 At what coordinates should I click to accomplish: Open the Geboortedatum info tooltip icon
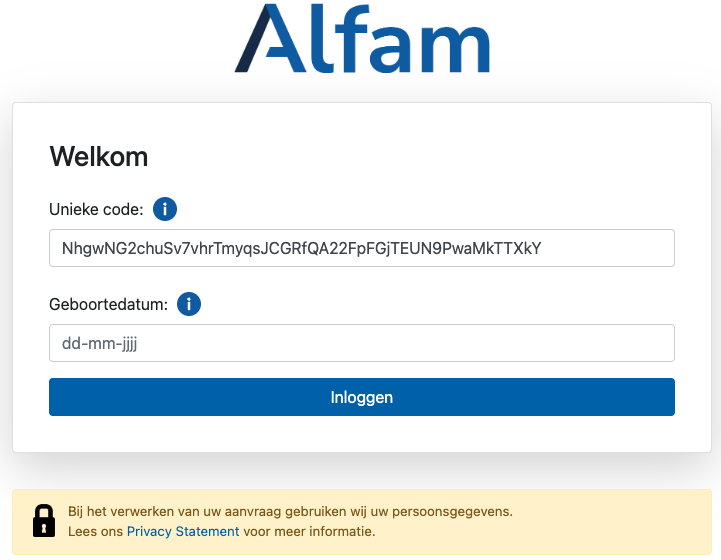pos(189,304)
